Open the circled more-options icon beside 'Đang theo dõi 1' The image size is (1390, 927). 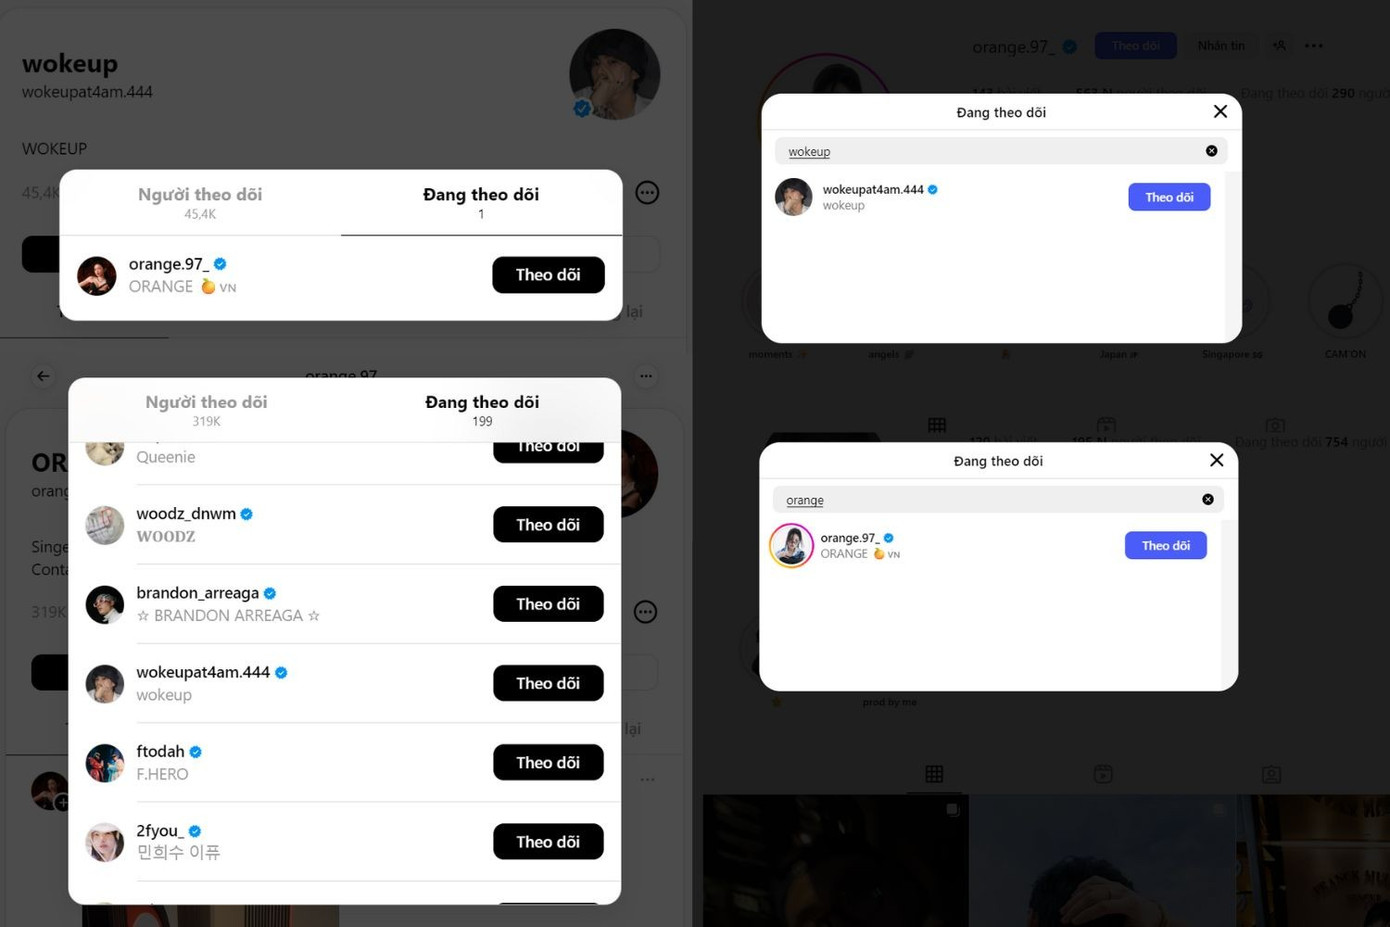pyautogui.click(x=647, y=193)
